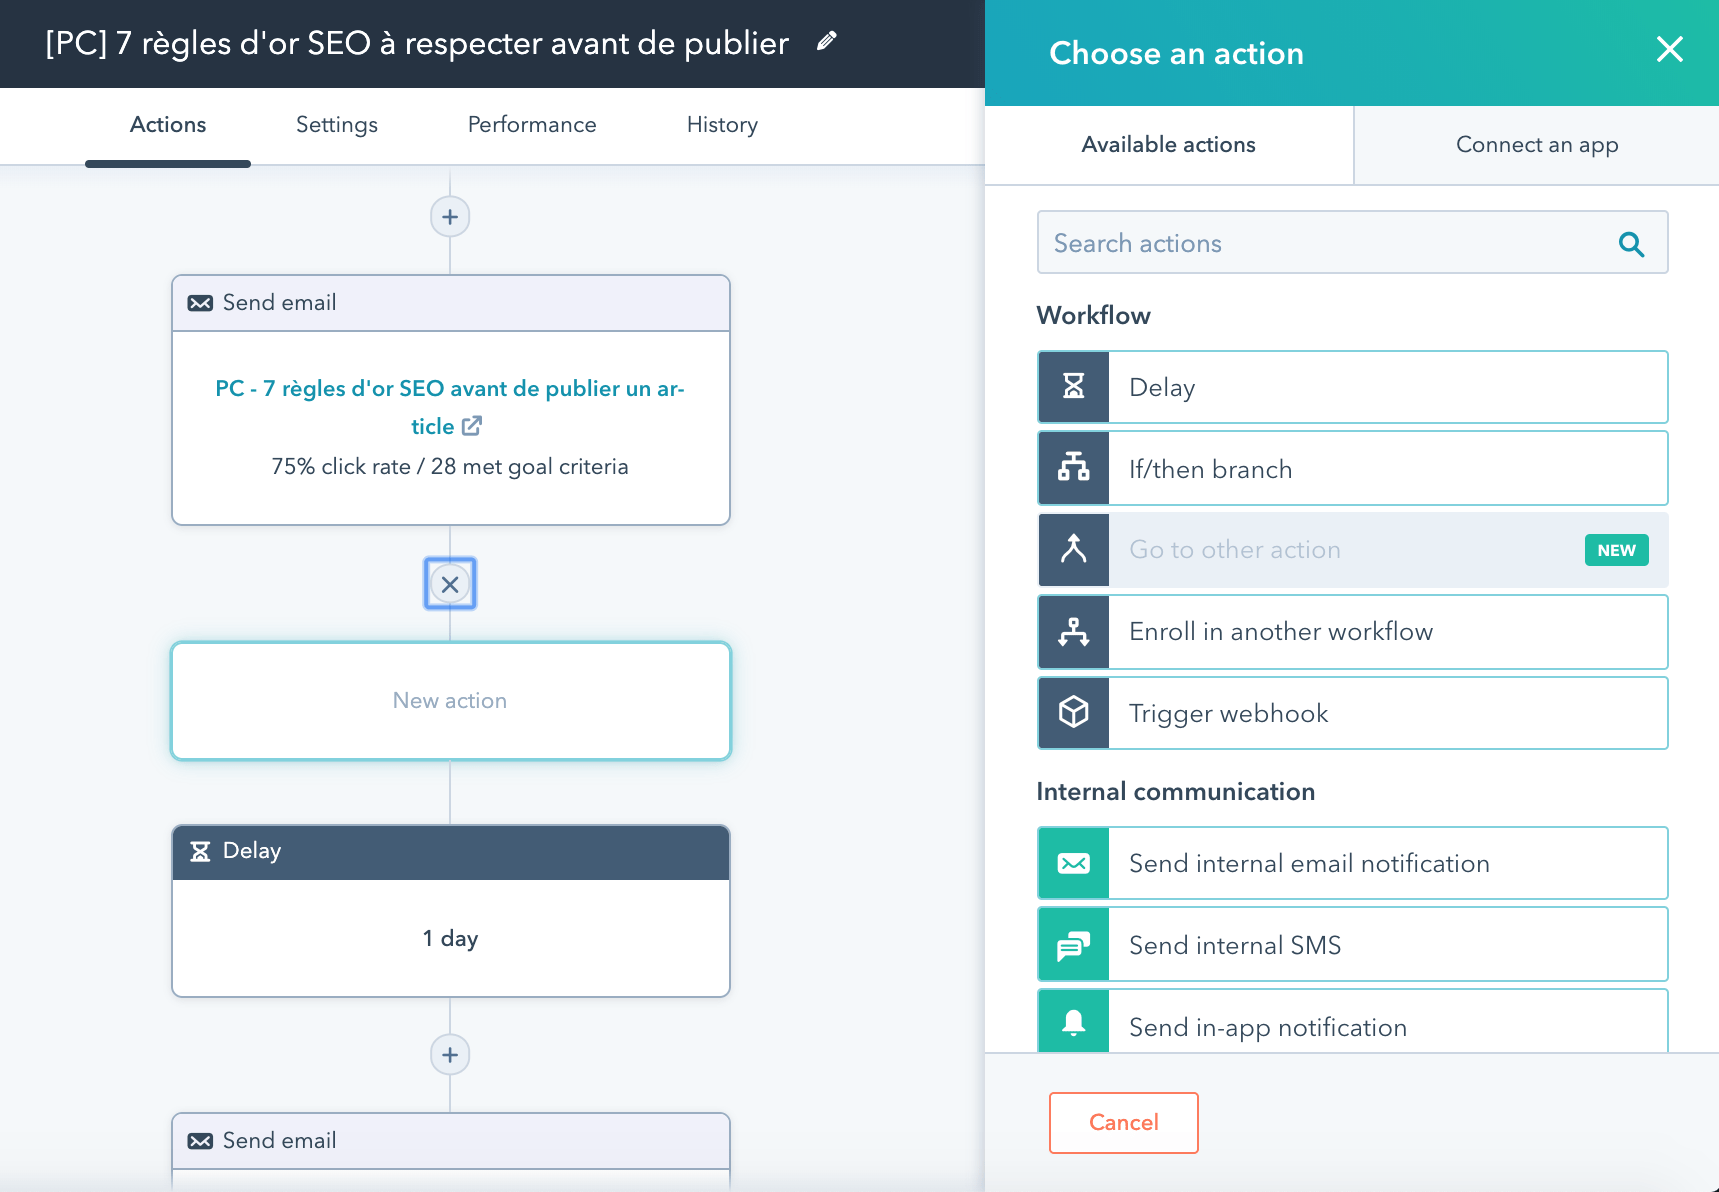Click the Send internal SMS chat icon
1719x1192 pixels.
(x=1074, y=945)
